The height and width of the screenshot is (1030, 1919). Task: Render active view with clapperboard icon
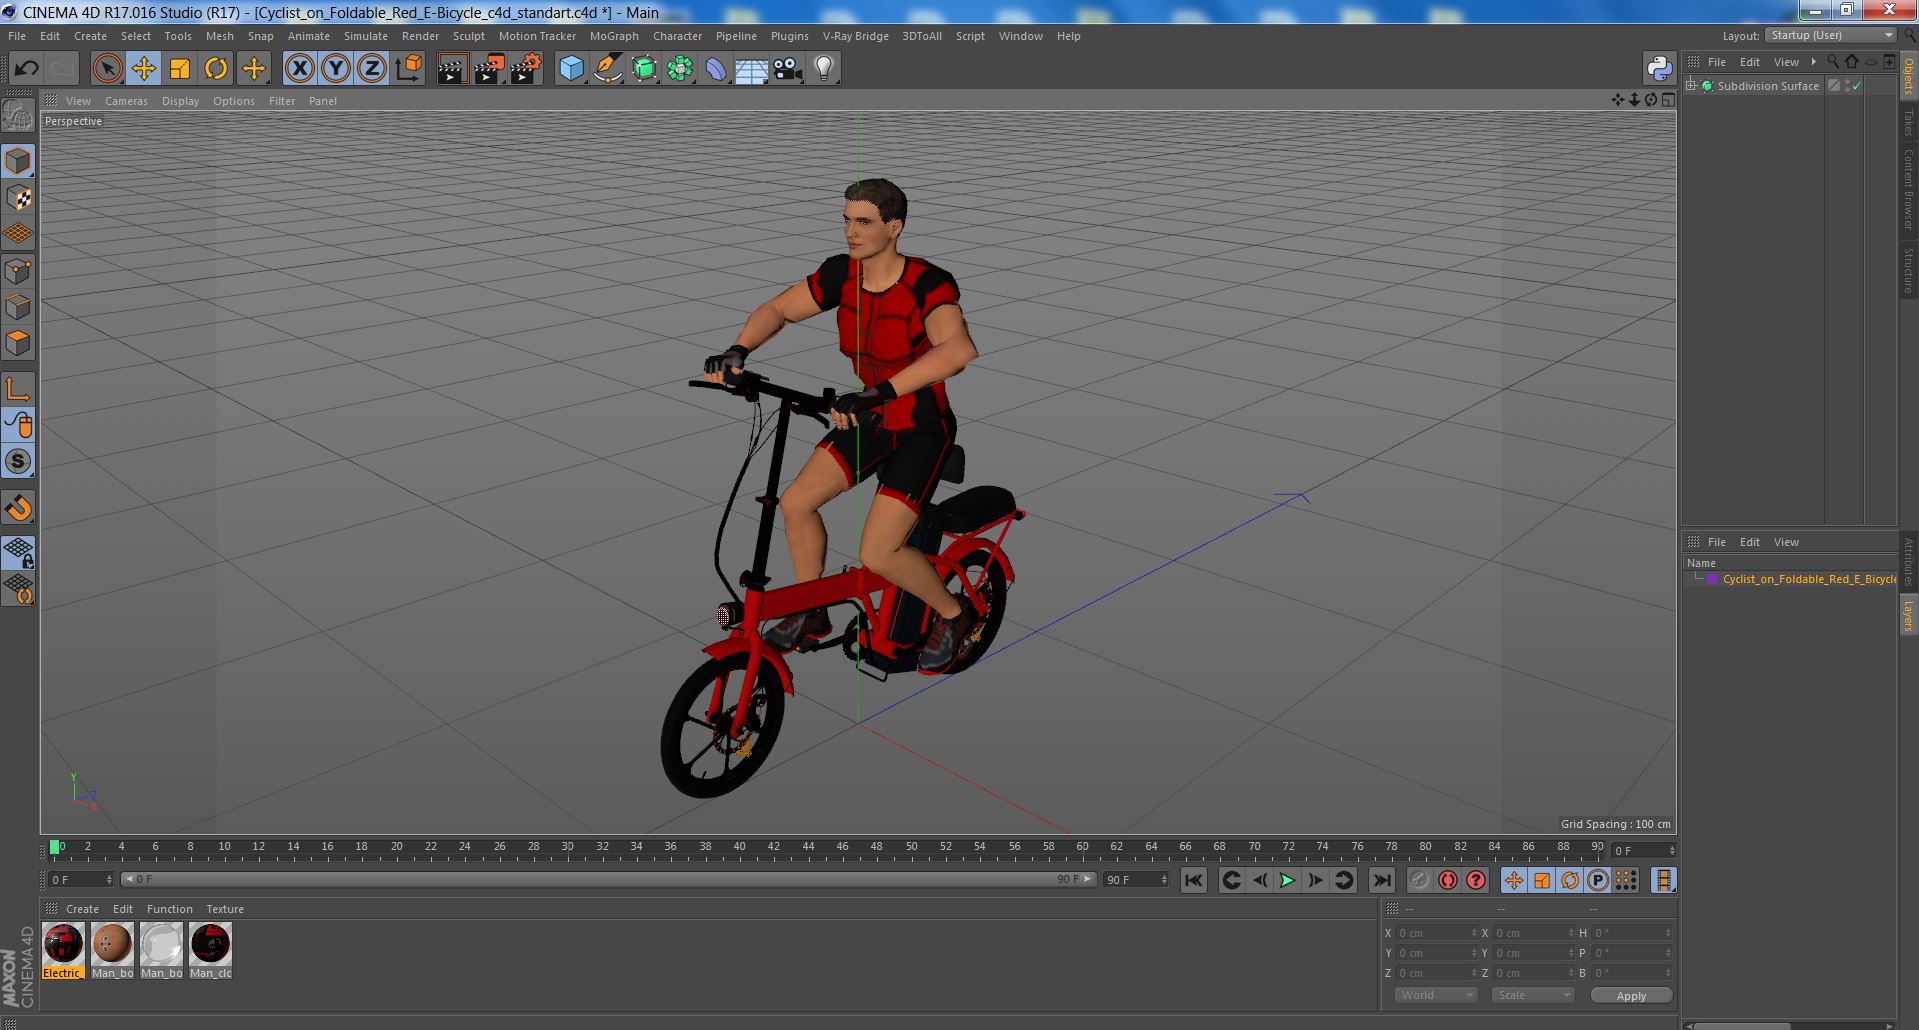452,69
